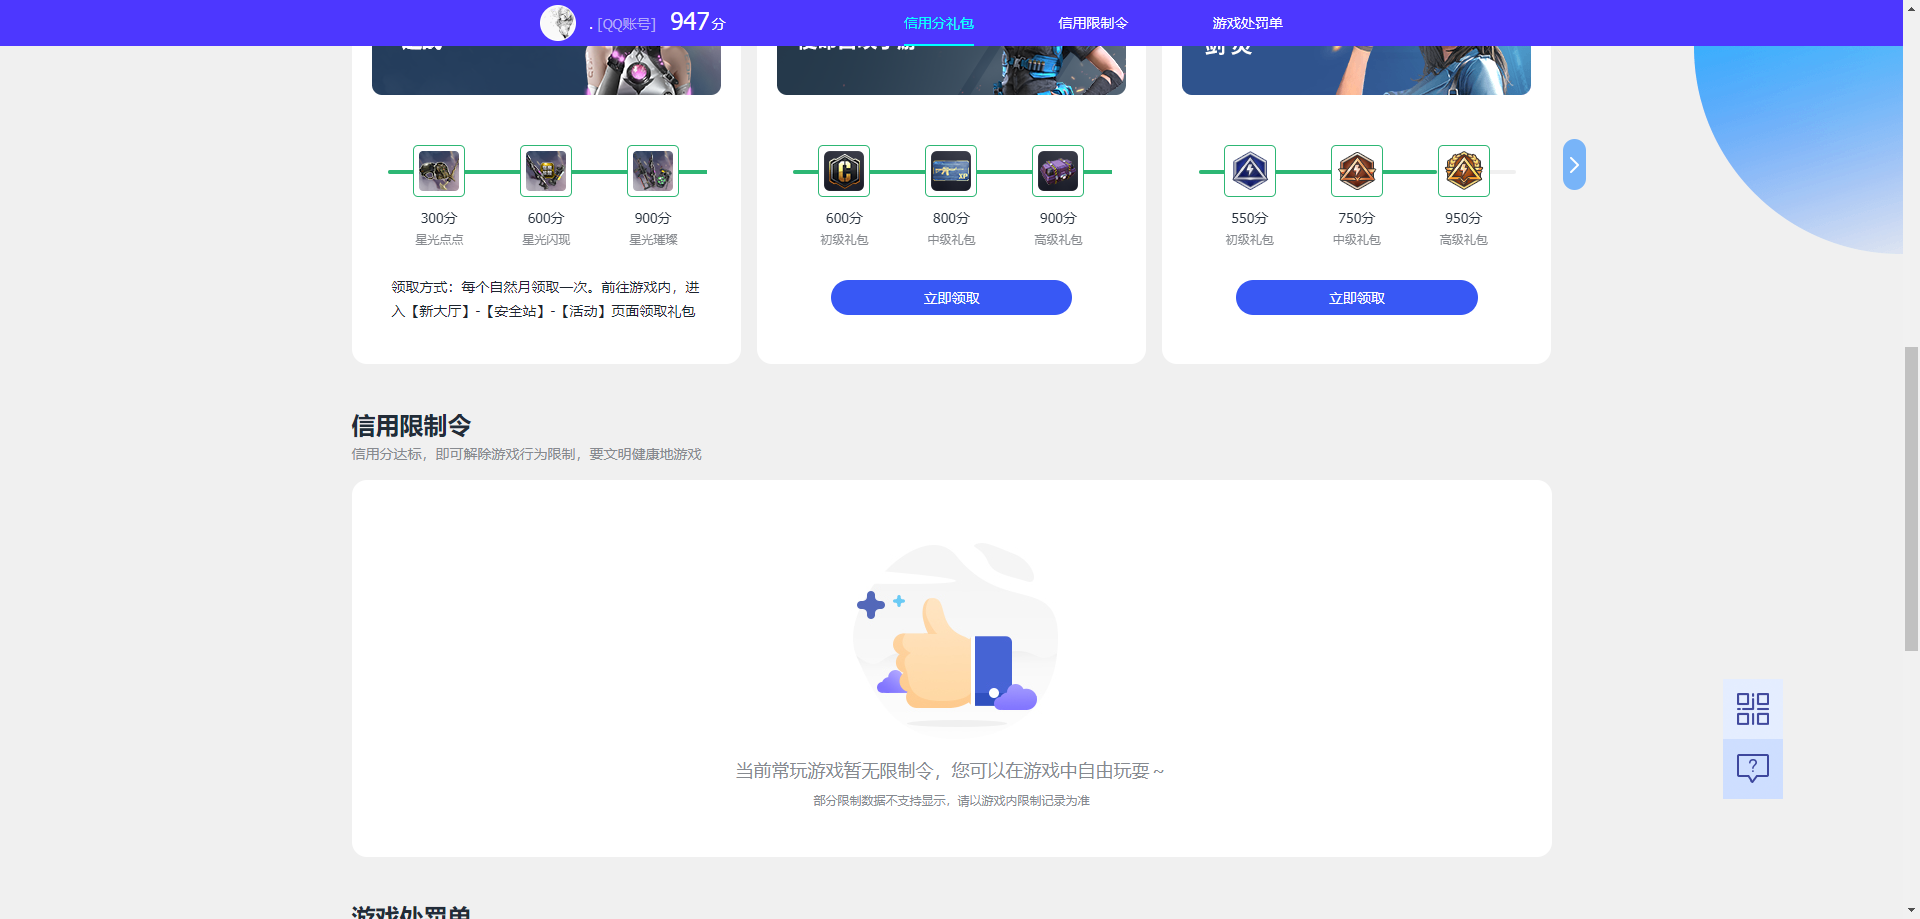Switch to the 信用限制令 tab

click(1092, 22)
